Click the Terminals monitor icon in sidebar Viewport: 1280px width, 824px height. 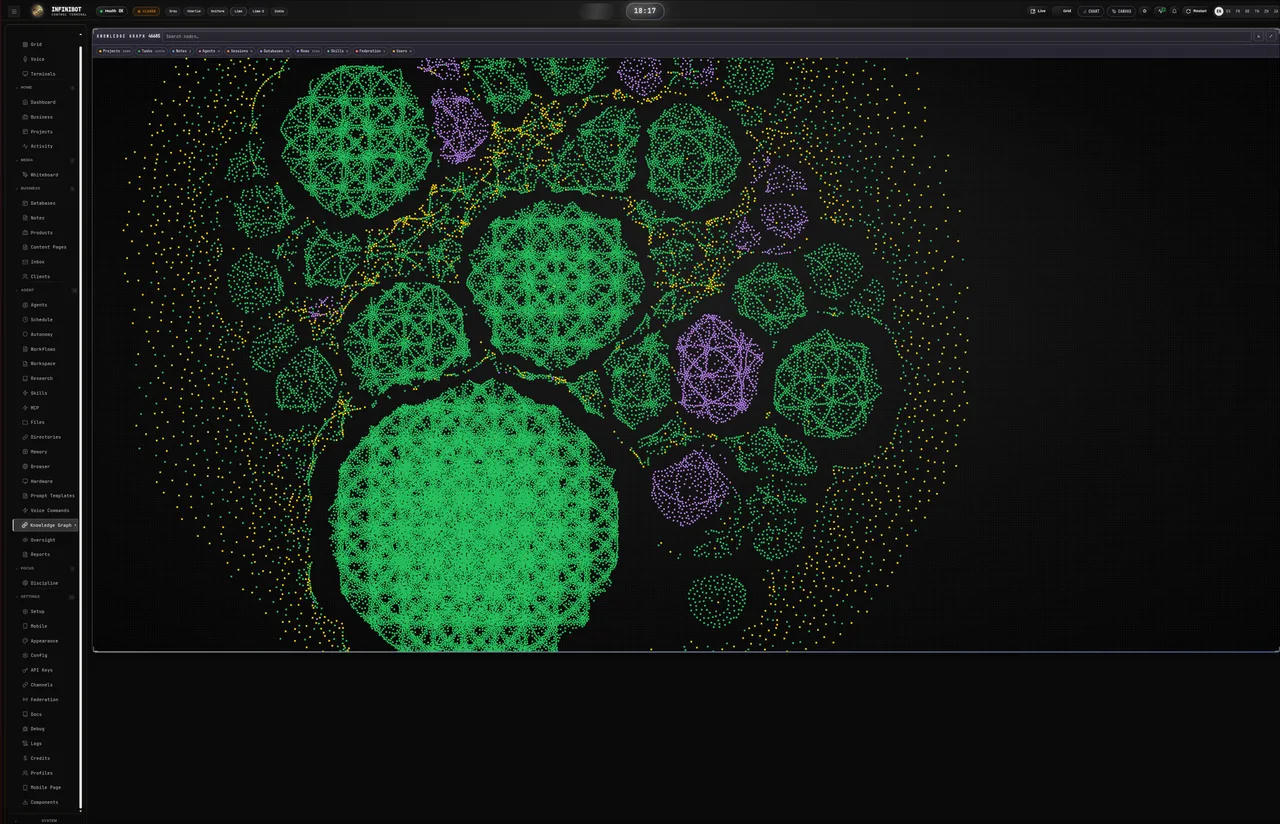click(24, 74)
